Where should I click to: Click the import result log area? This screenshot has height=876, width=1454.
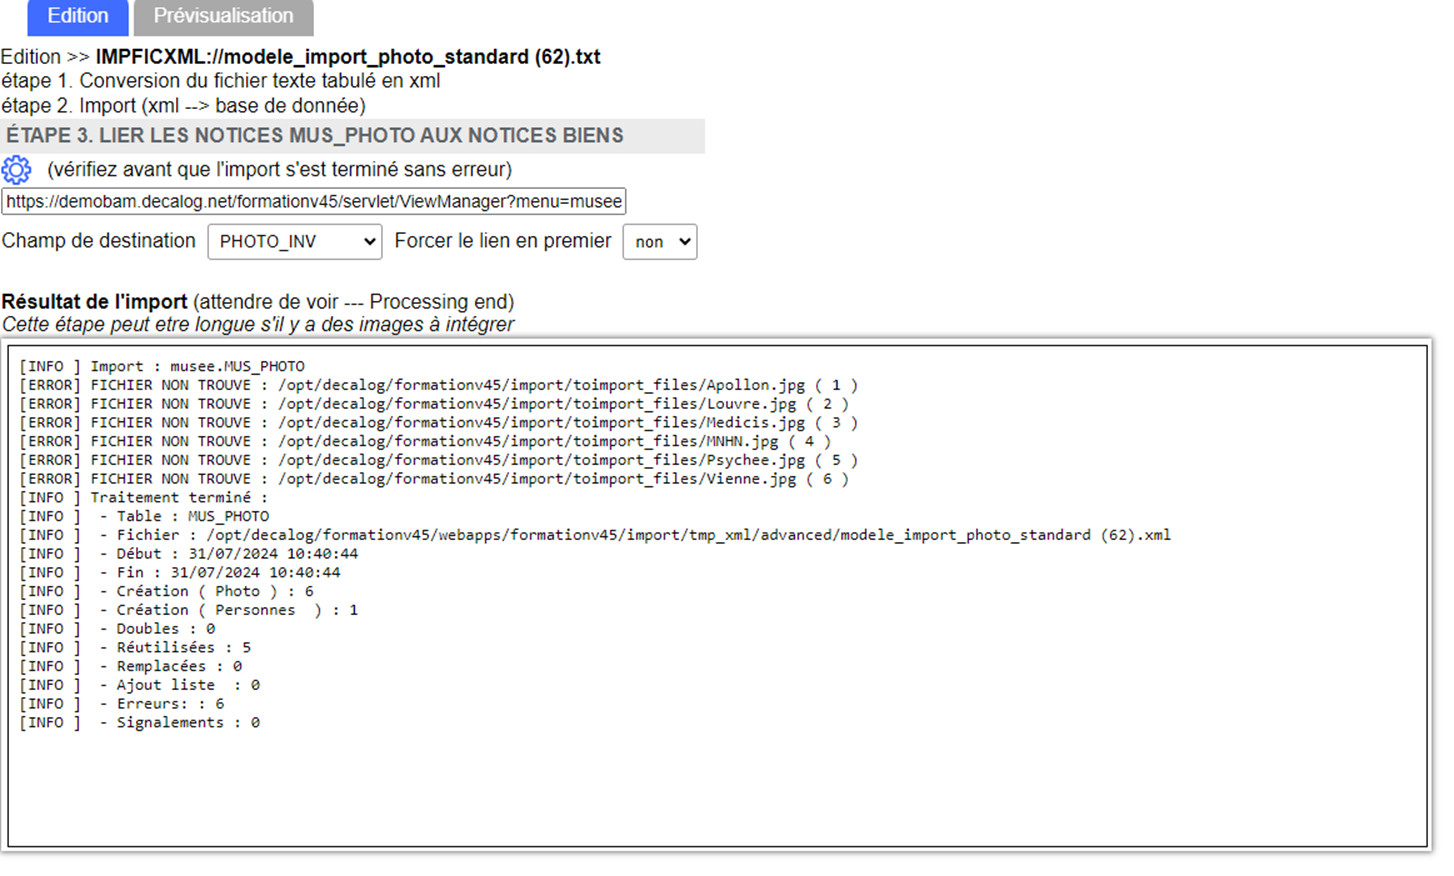[x=718, y=596]
